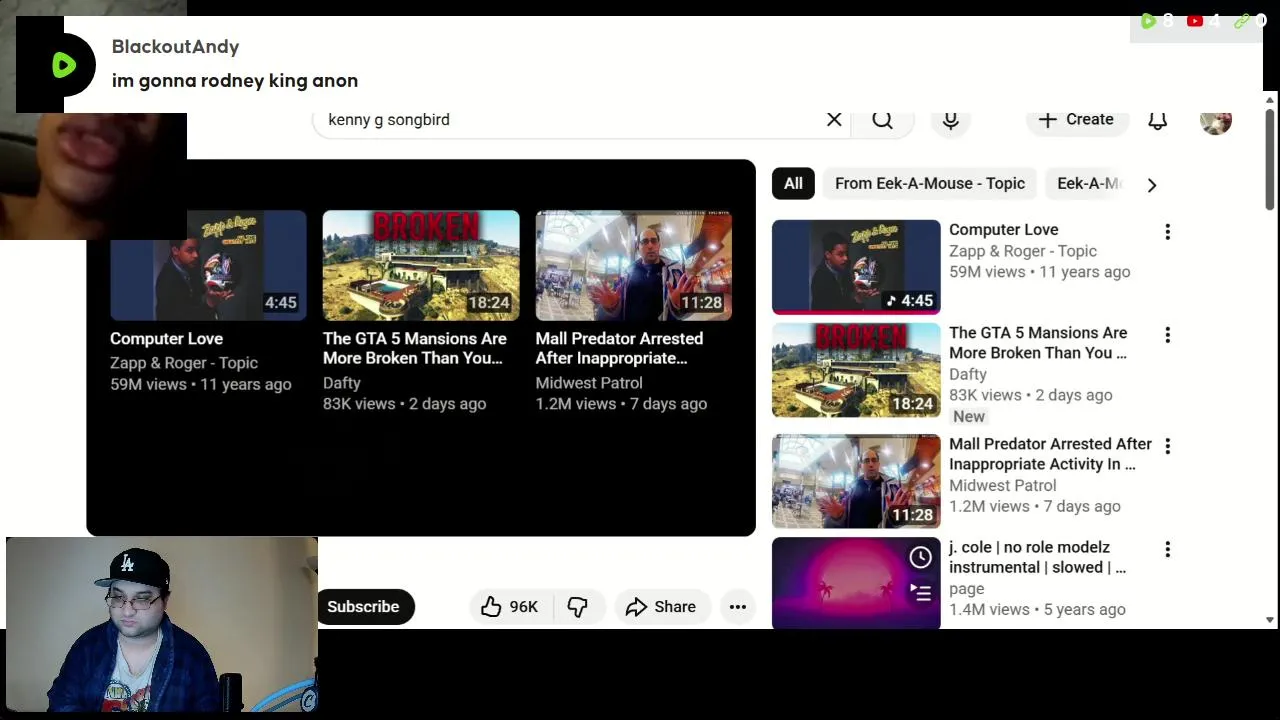Show more filter chips with right chevron
The image size is (1280, 720).
(1152, 184)
